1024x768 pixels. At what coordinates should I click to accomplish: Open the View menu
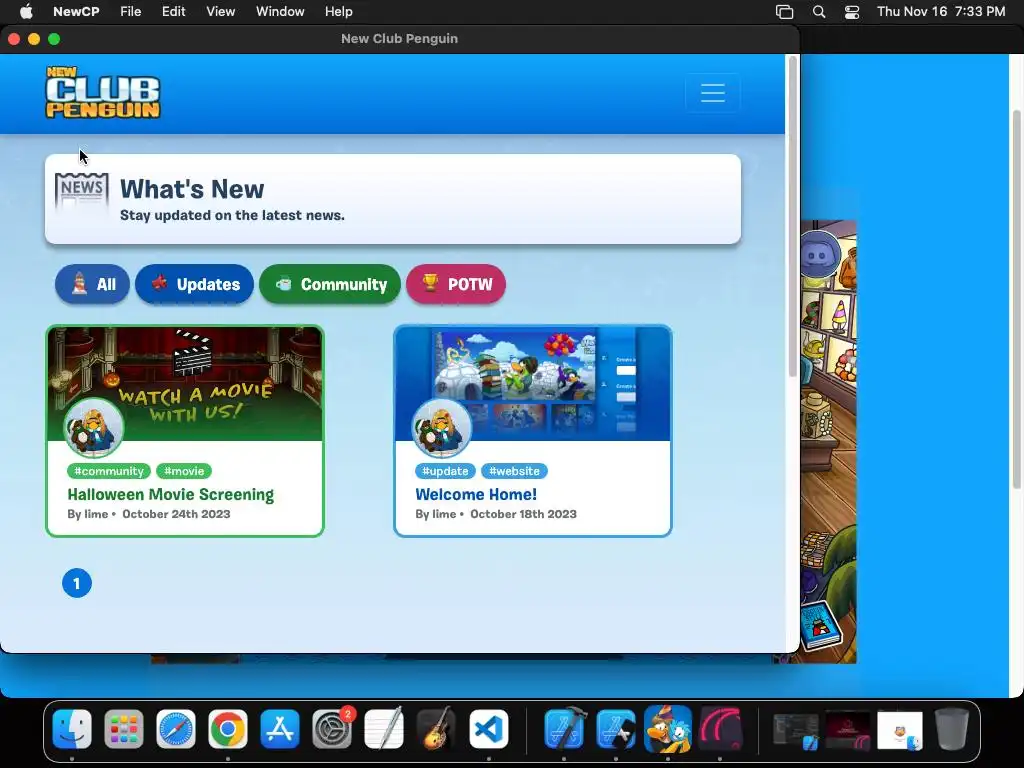pyautogui.click(x=221, y=11)
